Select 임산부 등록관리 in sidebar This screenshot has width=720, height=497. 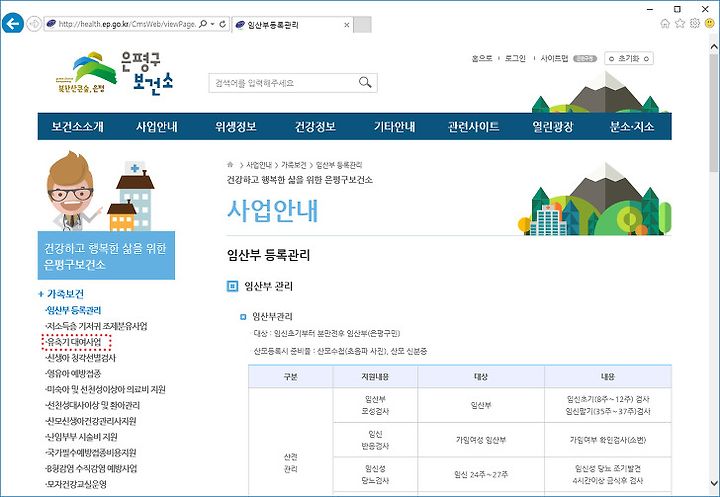[x=73, y=311]
